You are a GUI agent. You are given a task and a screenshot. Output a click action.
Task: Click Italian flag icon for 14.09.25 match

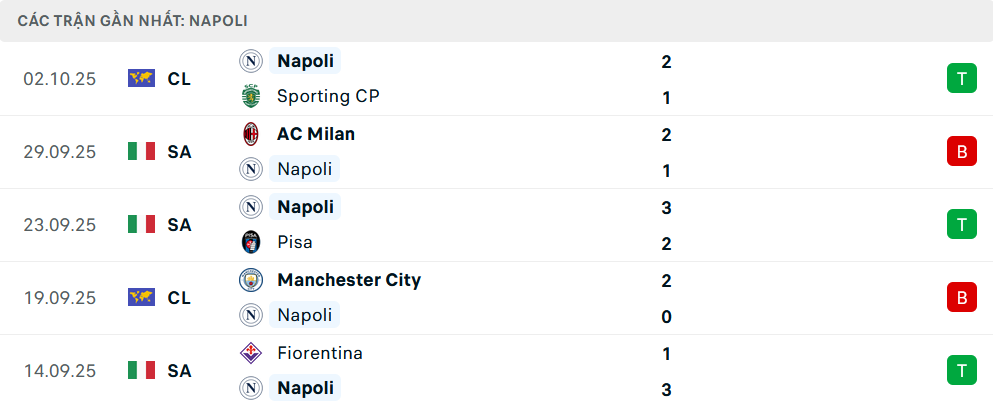(142, 371)
